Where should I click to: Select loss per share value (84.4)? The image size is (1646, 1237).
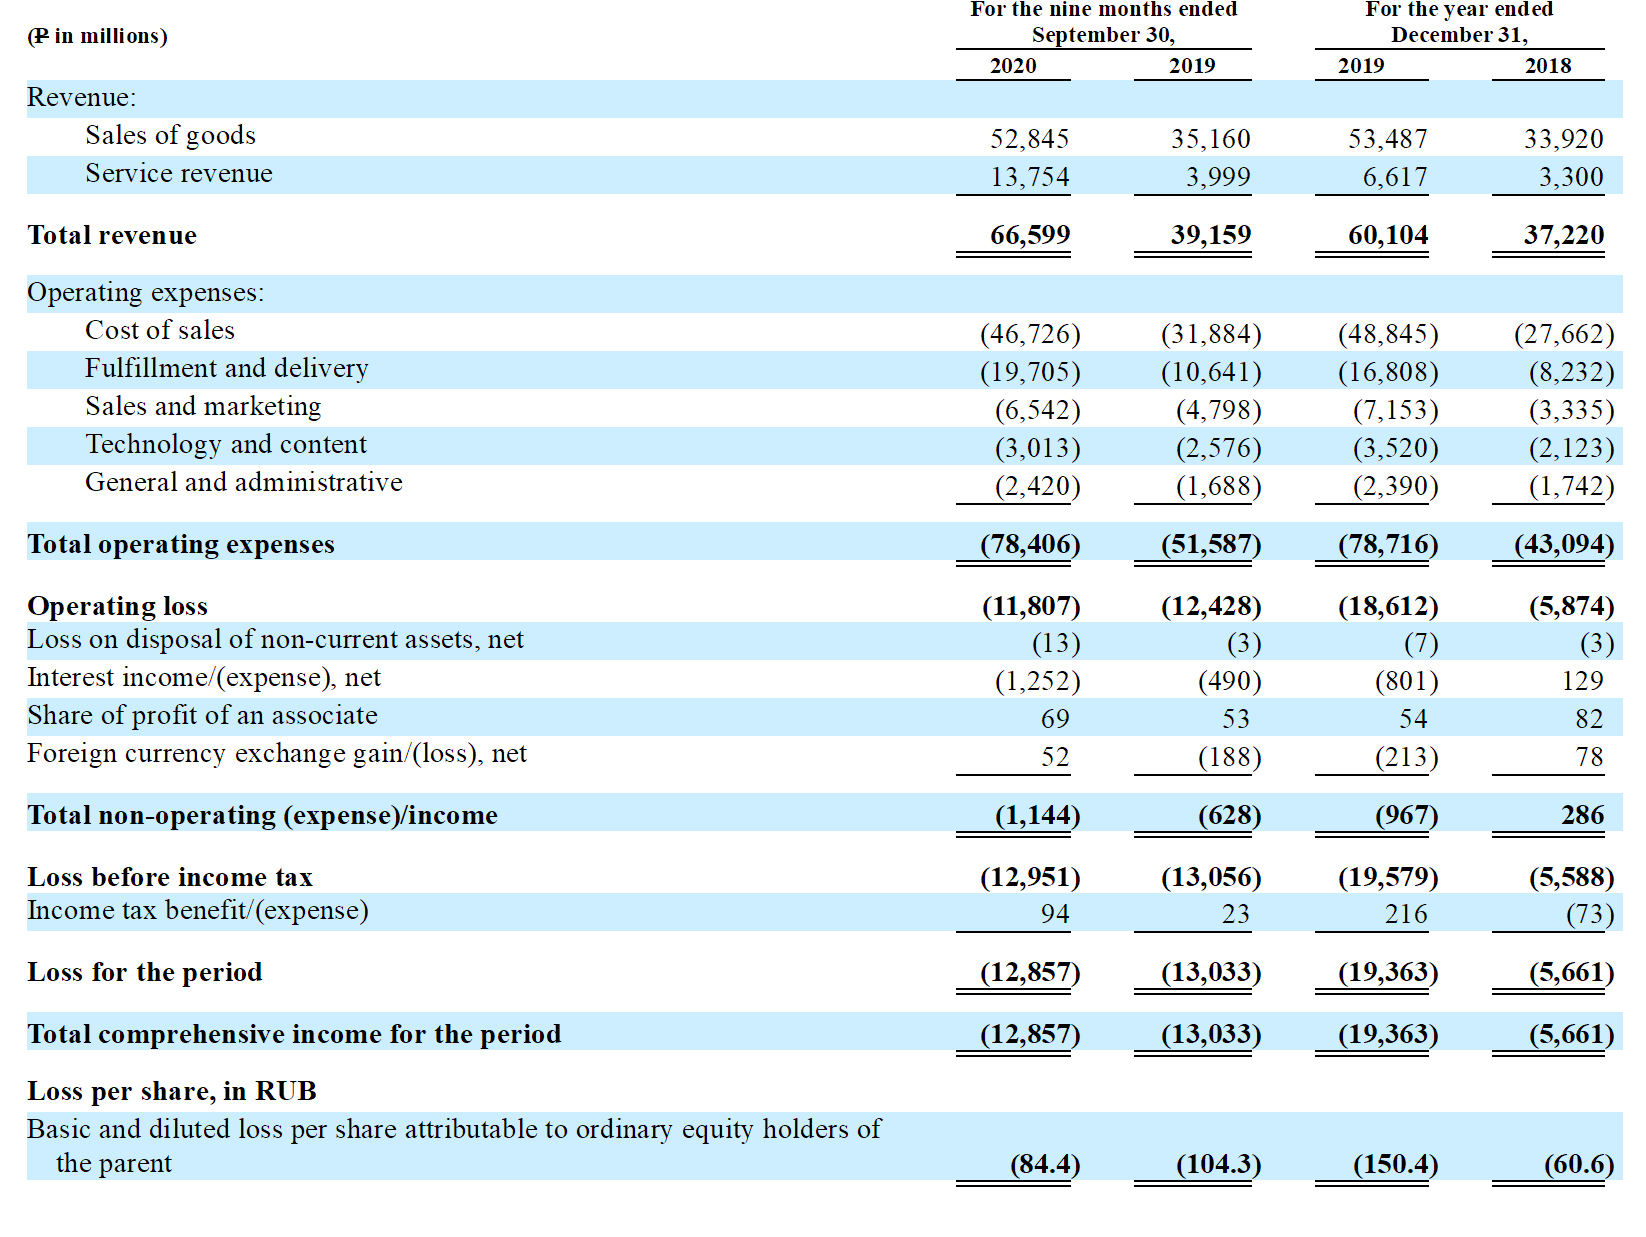(1044, 1165)
